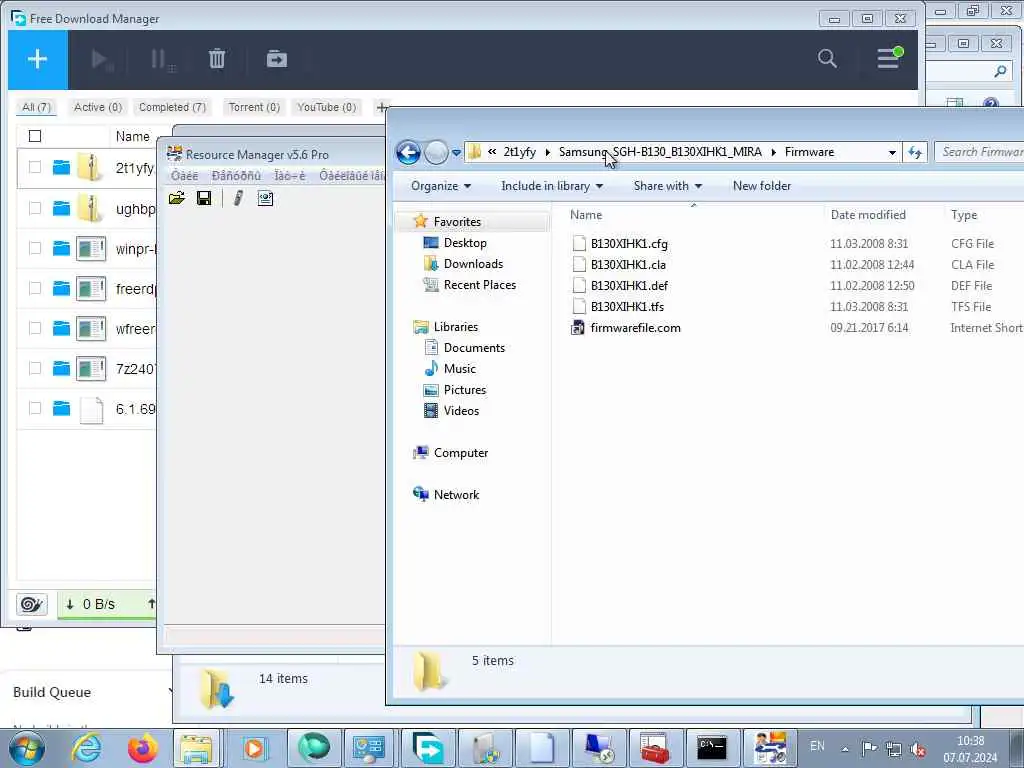Open the recent pages dropdown arrow
Viewport: 1024px width, 768px height.
pos(456,153)
